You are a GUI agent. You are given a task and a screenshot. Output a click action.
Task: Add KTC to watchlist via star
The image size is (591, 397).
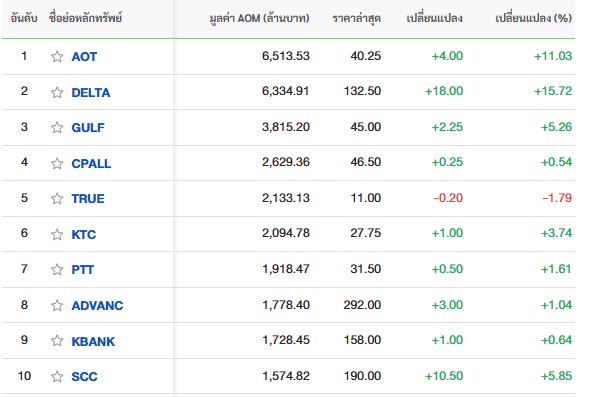[x=57, y=234]
